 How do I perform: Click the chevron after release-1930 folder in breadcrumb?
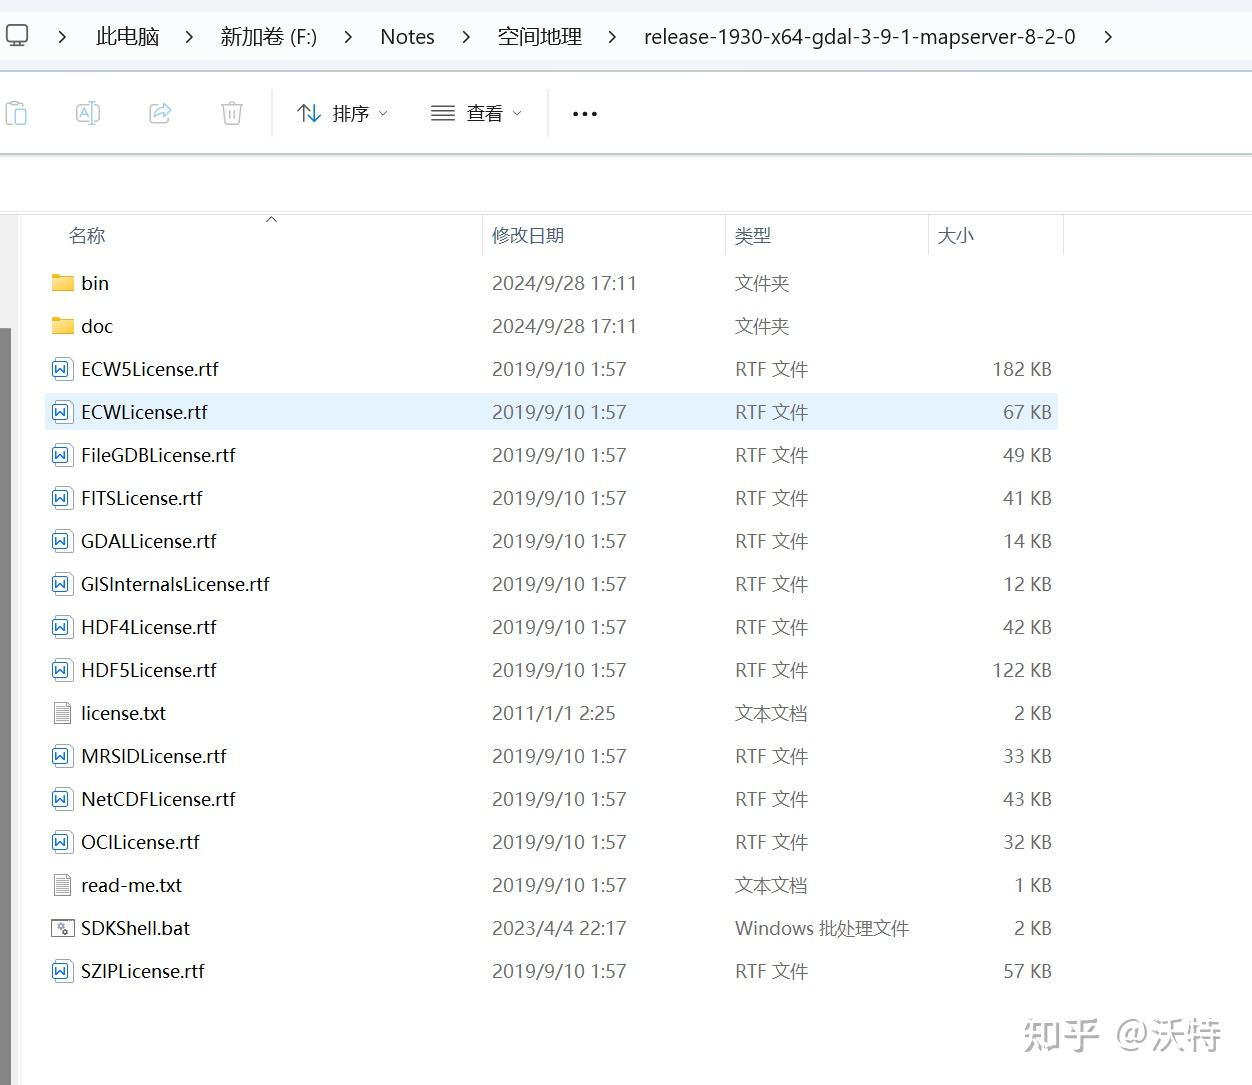coord(1107,36)
